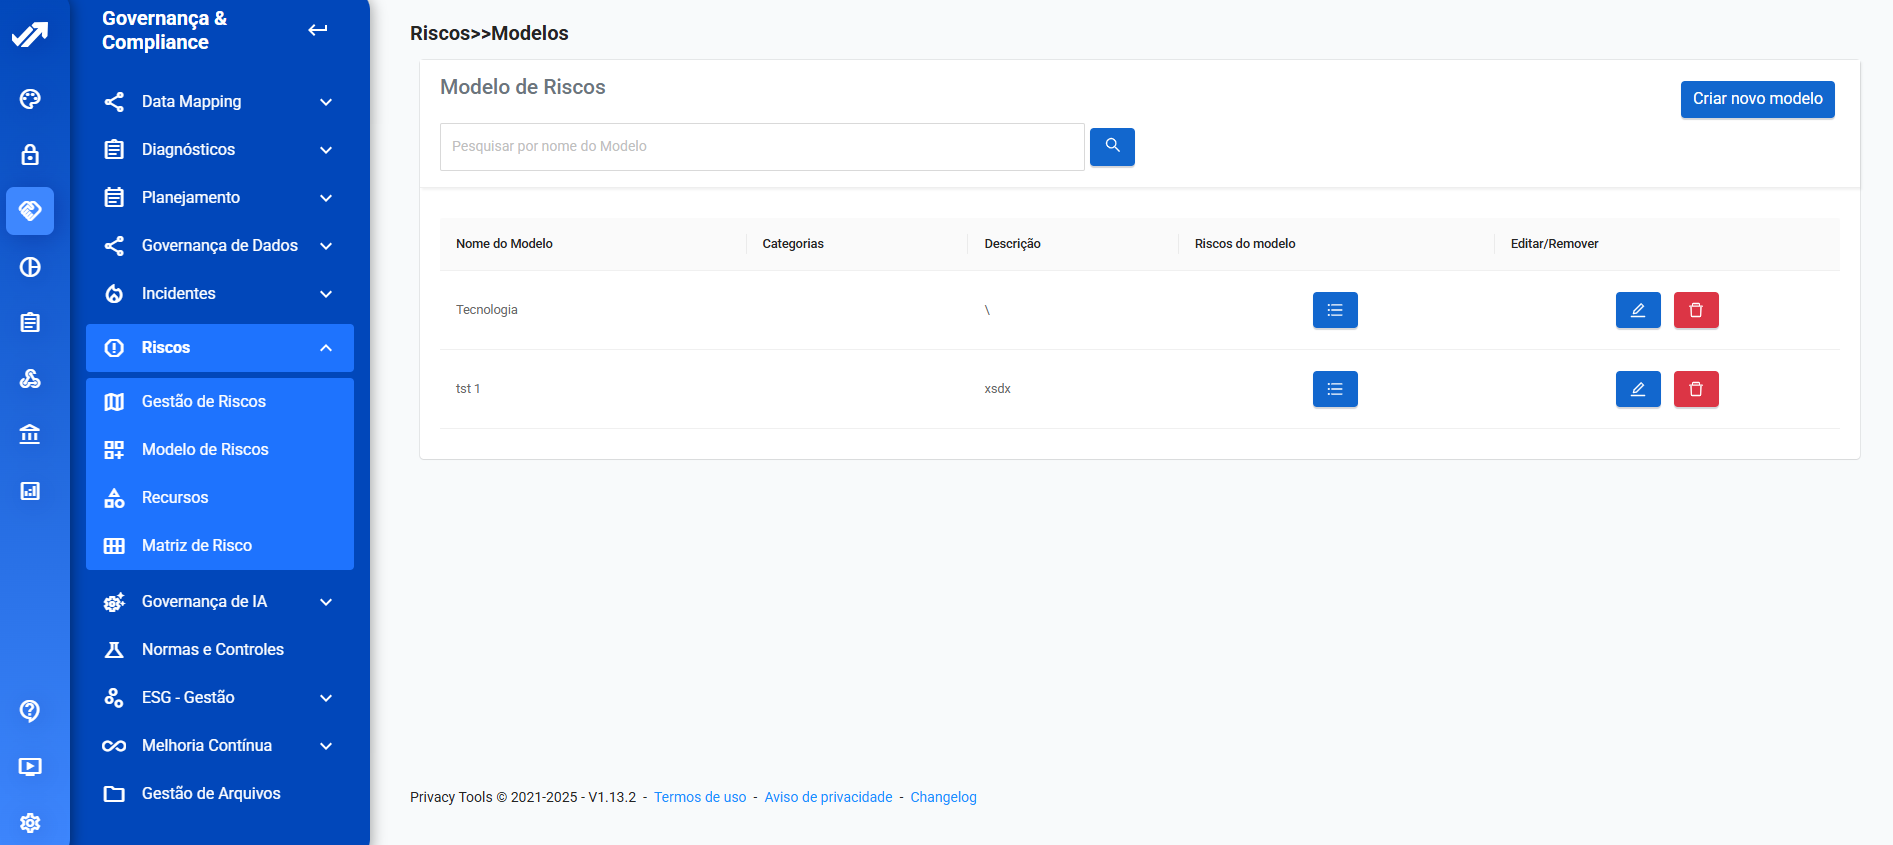Open Gestão de Riscos menu item
This screenshot has width=1893, height=845.
tap(204, 402)
